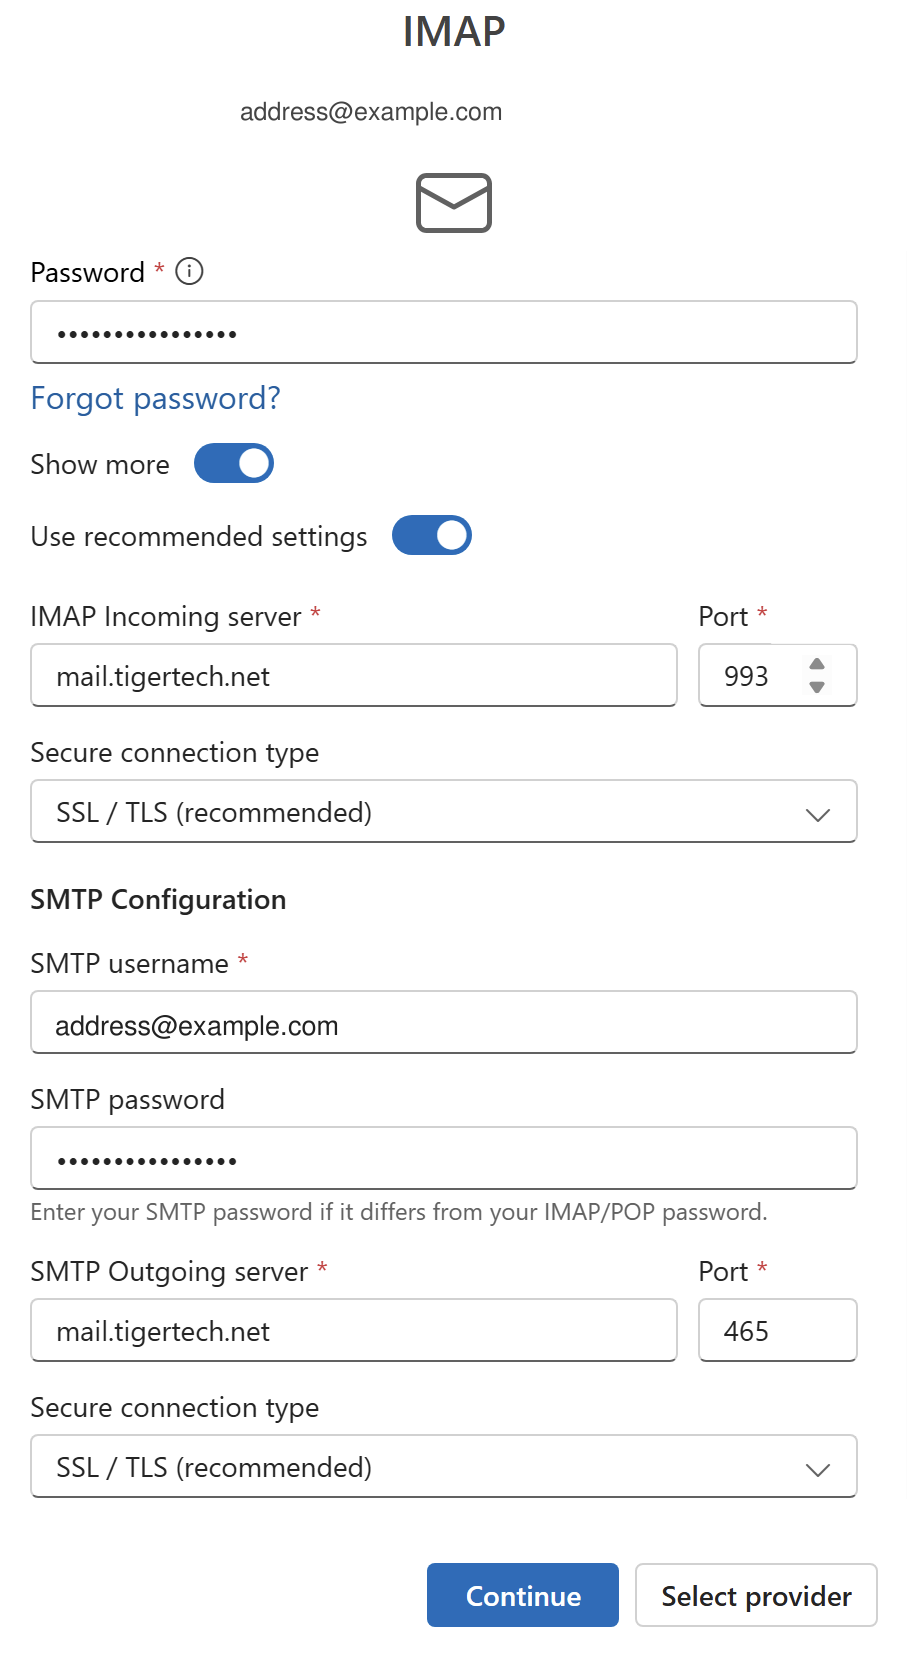Screen dimensions: 907x1671
Task: Click the chevron on the SMTP Secure connection dropdown
Action: (x=818, y=1467)
